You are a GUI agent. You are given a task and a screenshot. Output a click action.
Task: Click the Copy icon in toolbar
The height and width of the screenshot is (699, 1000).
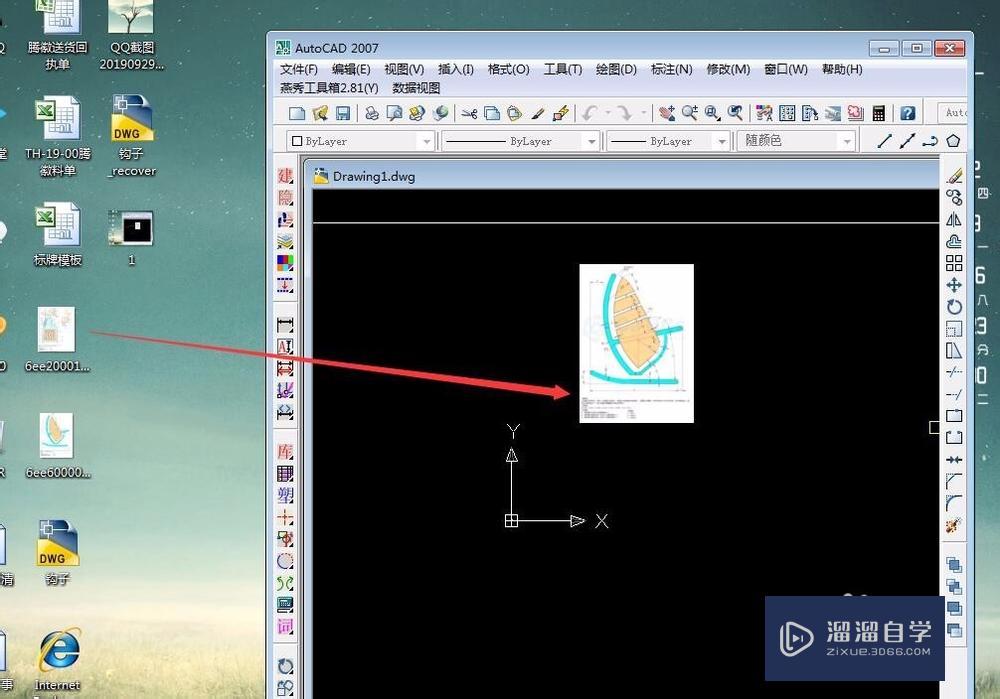pyautogui.click(x=492, y=114)
